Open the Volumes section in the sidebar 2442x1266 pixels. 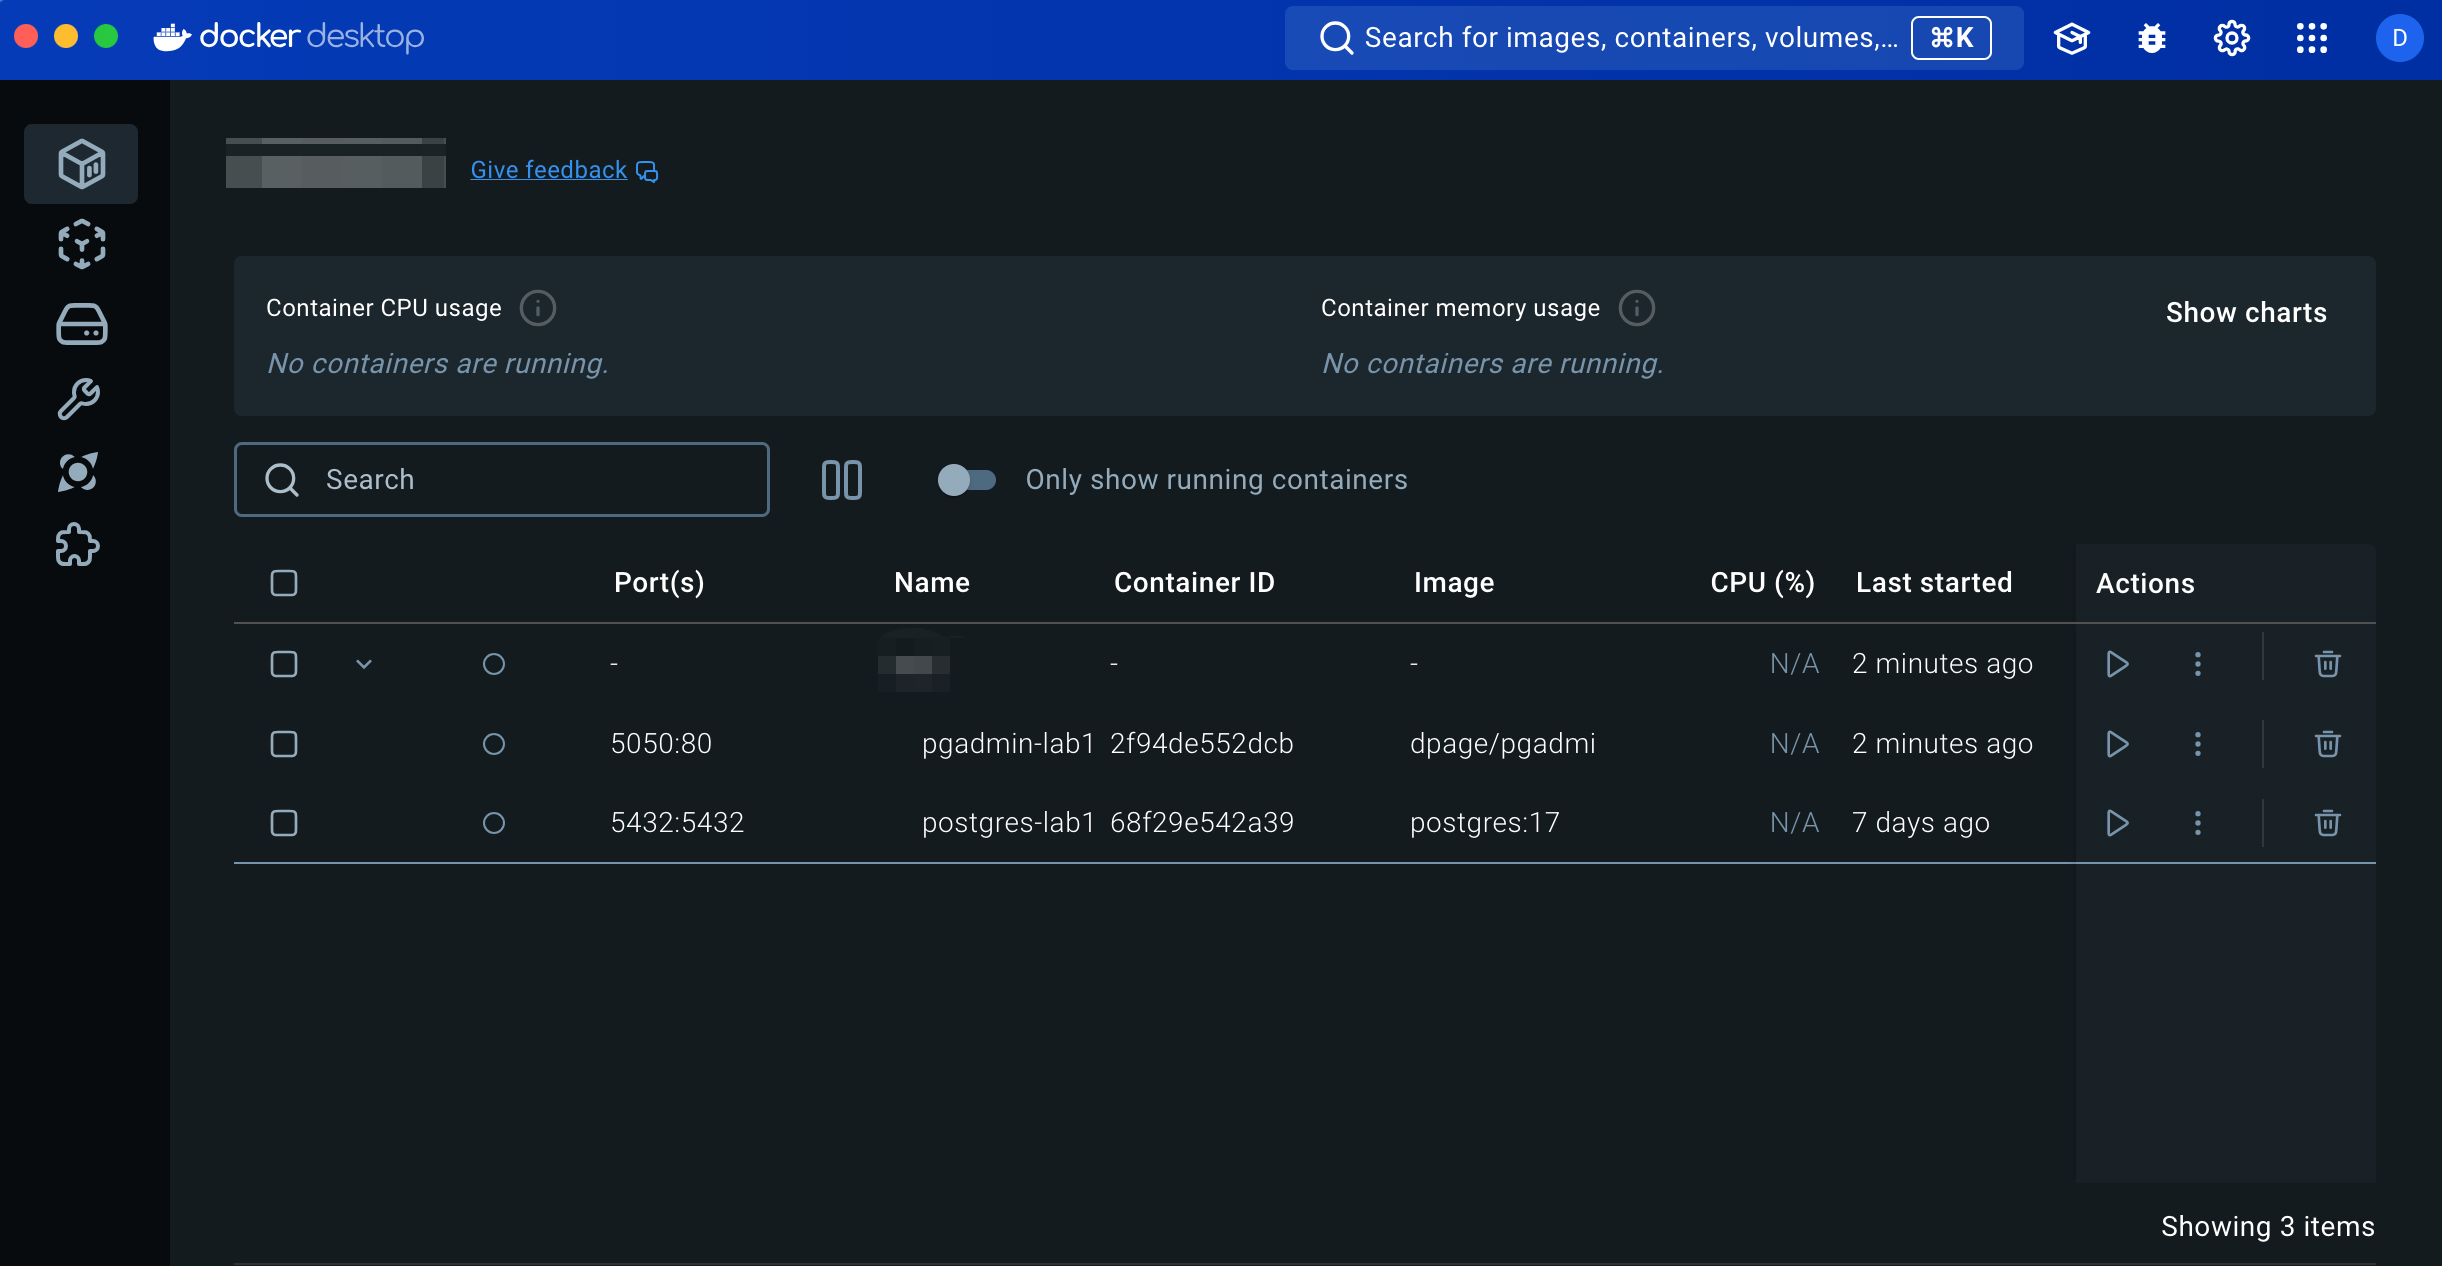81,324
